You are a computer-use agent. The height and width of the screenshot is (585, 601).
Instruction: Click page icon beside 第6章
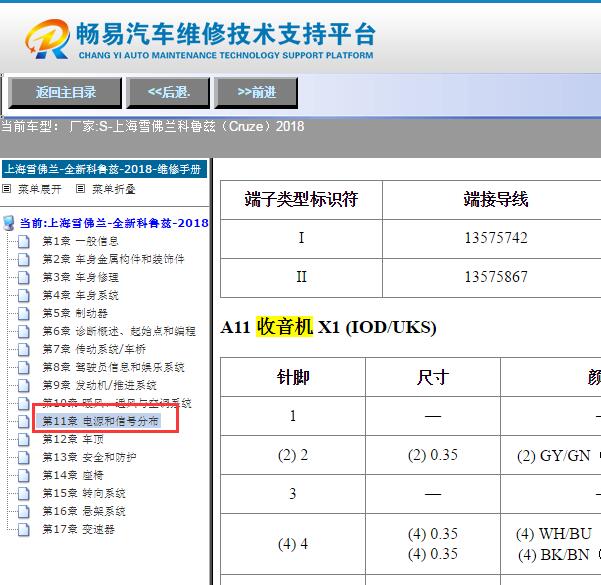pyautogui.click(x=24, y=332)
